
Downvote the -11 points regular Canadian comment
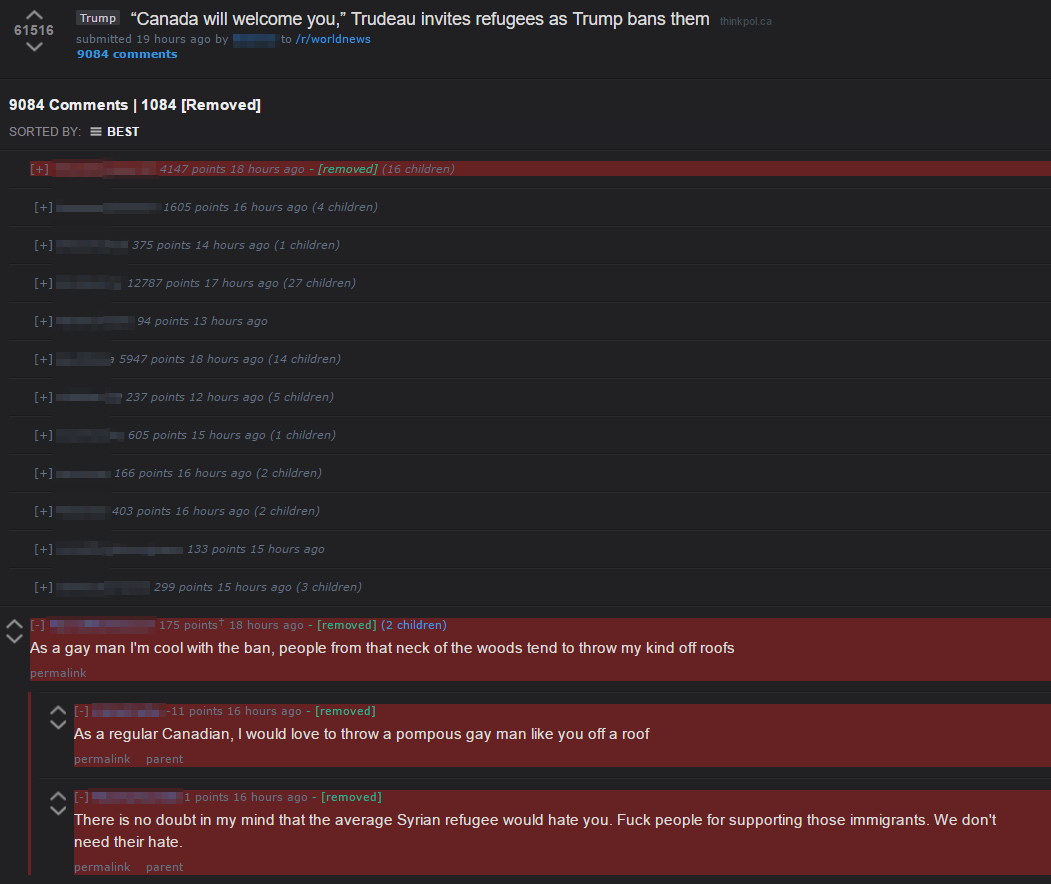(58, 724)
